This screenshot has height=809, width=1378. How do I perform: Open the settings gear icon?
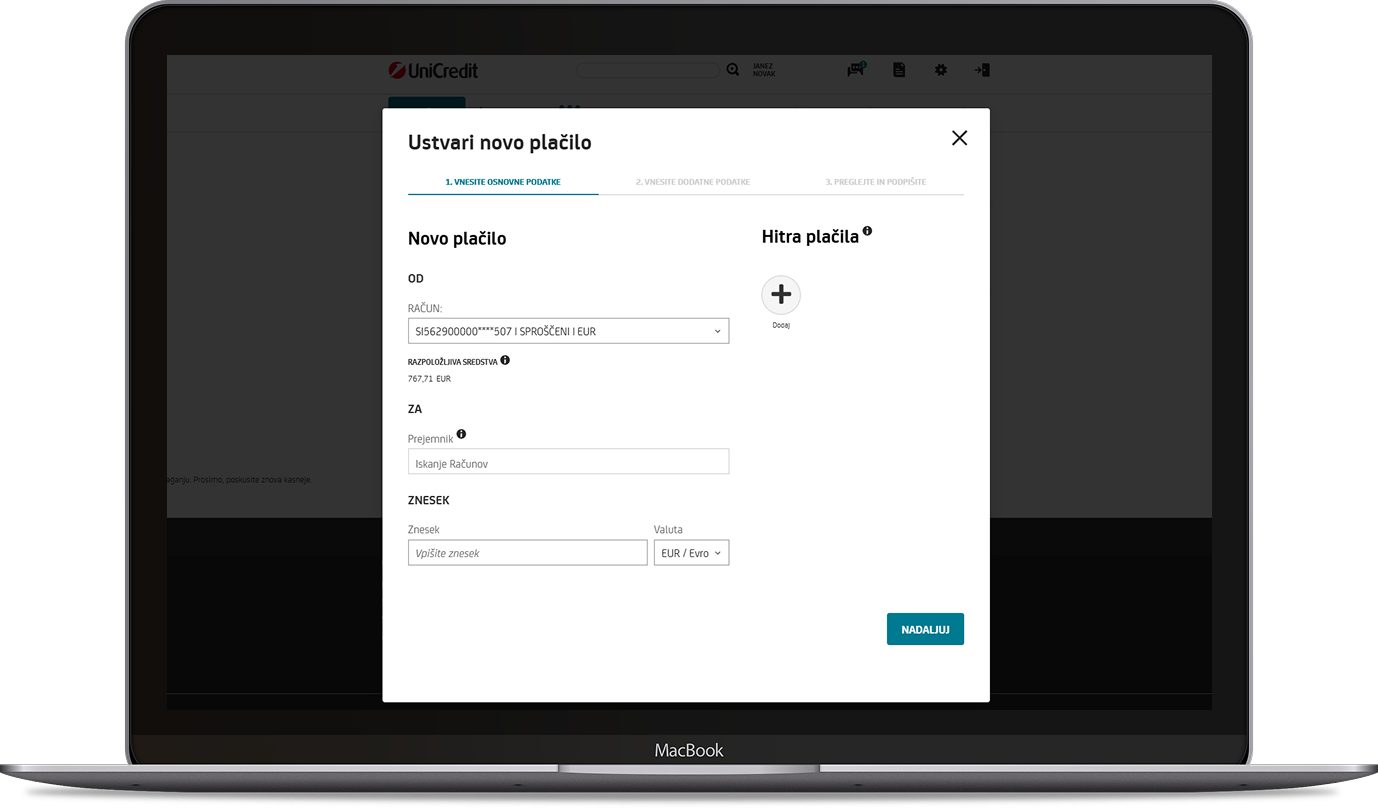click(x=940, y=70)
